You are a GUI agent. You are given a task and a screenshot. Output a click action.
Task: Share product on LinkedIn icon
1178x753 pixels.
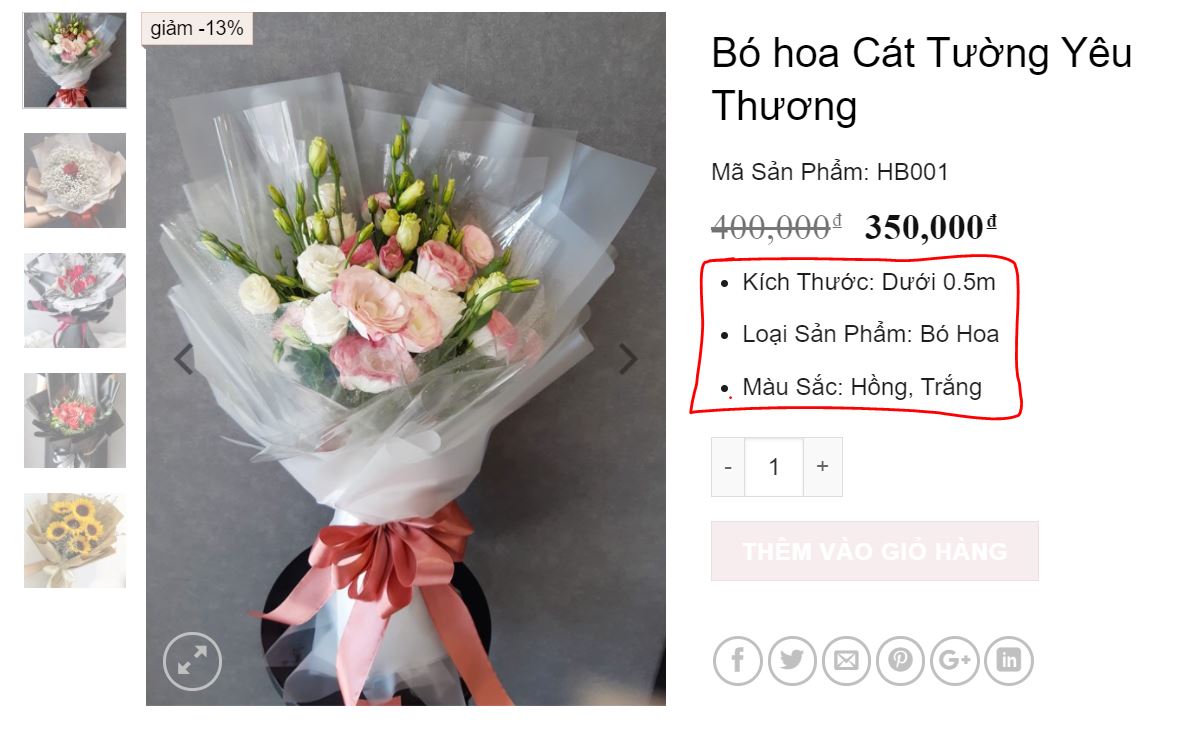(1009, 661)
